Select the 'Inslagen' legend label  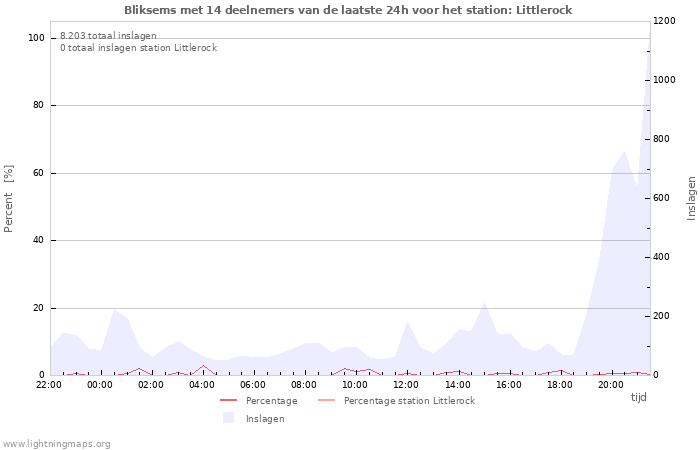click(265, 419)
